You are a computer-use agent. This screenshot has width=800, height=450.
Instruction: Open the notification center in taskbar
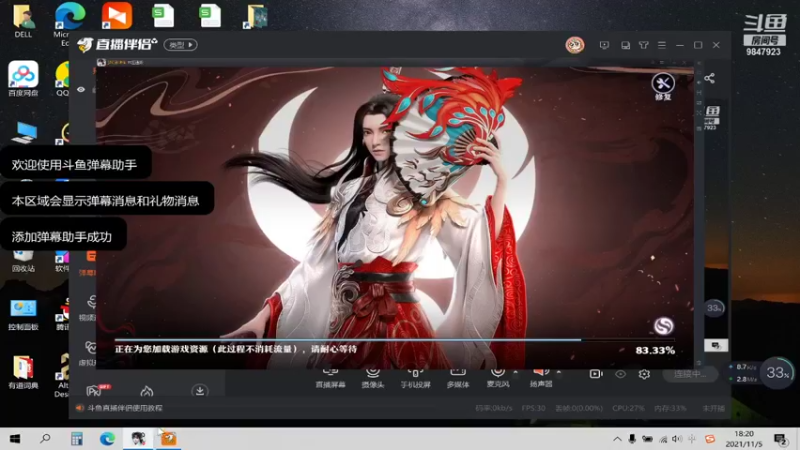[780, 439]
